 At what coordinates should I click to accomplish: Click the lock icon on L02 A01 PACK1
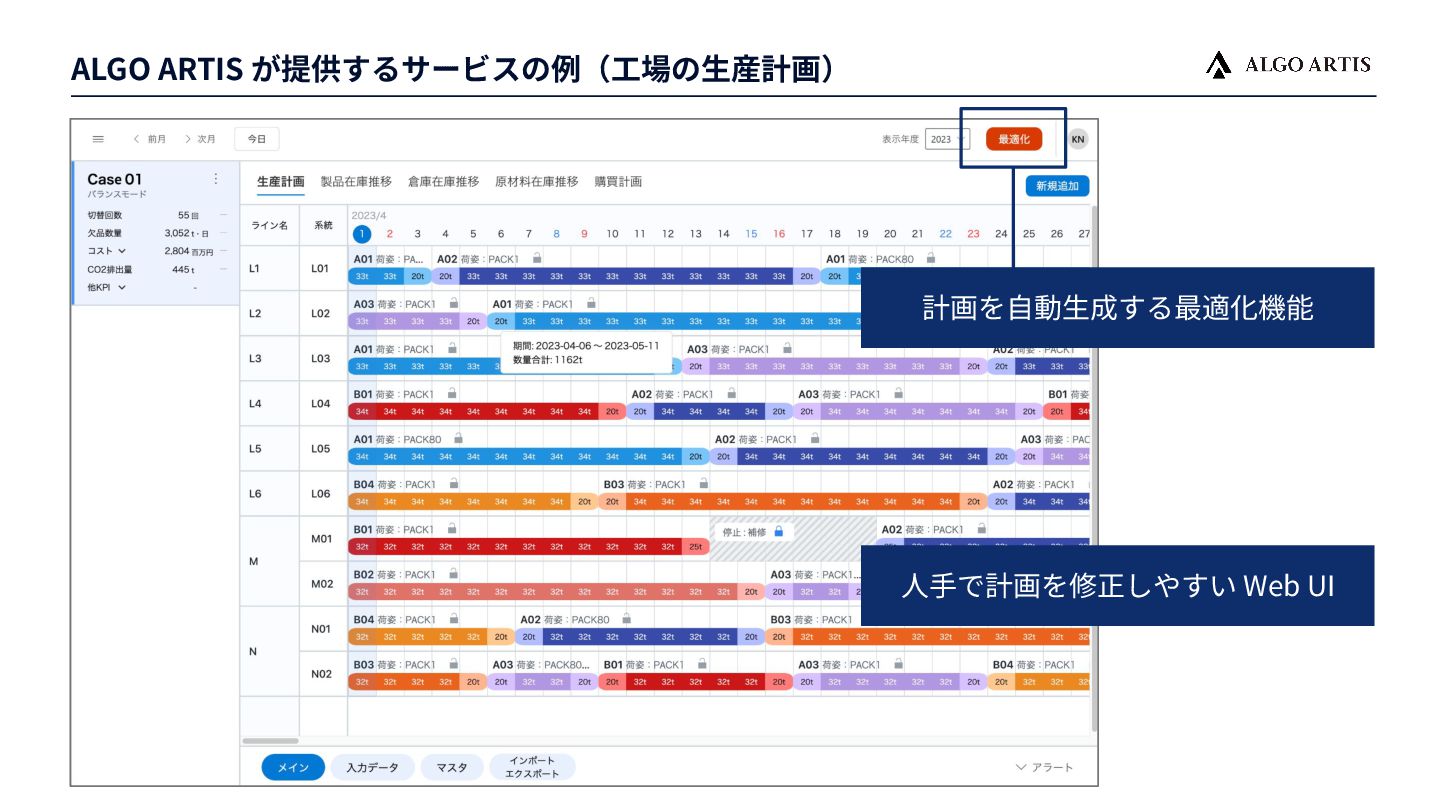[x=591, y=303]
